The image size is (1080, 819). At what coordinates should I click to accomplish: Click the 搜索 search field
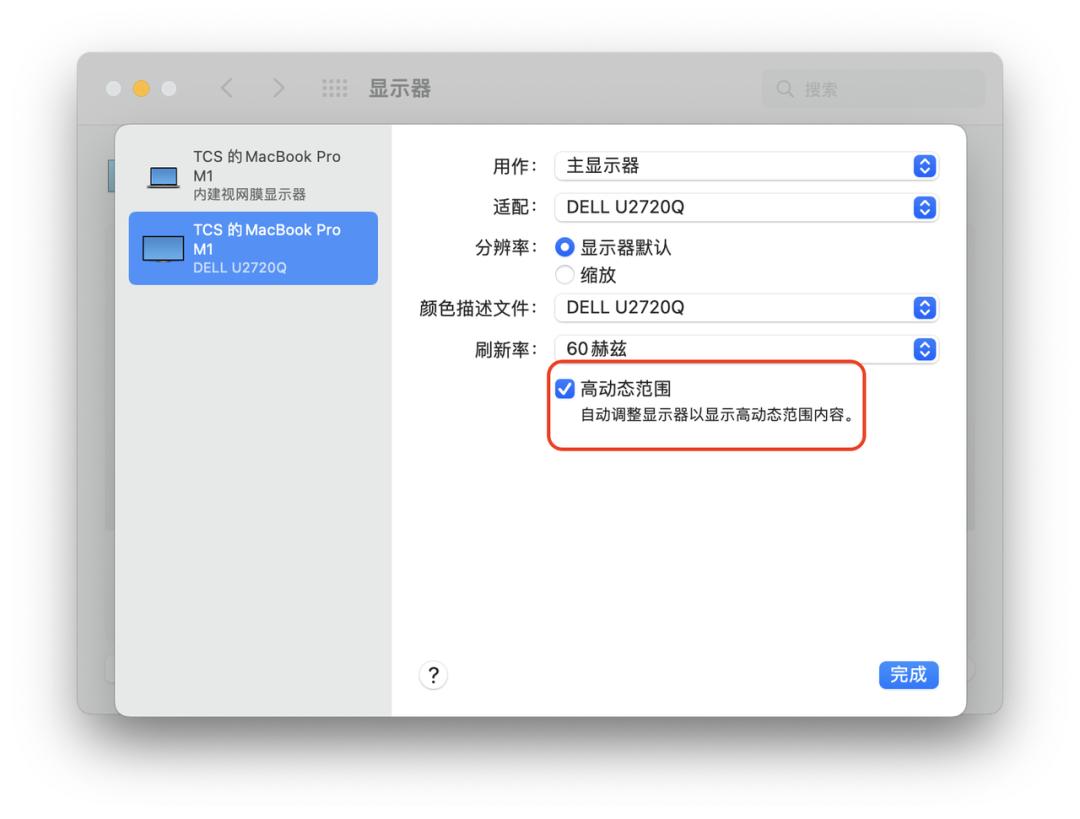tap(873, 89)
